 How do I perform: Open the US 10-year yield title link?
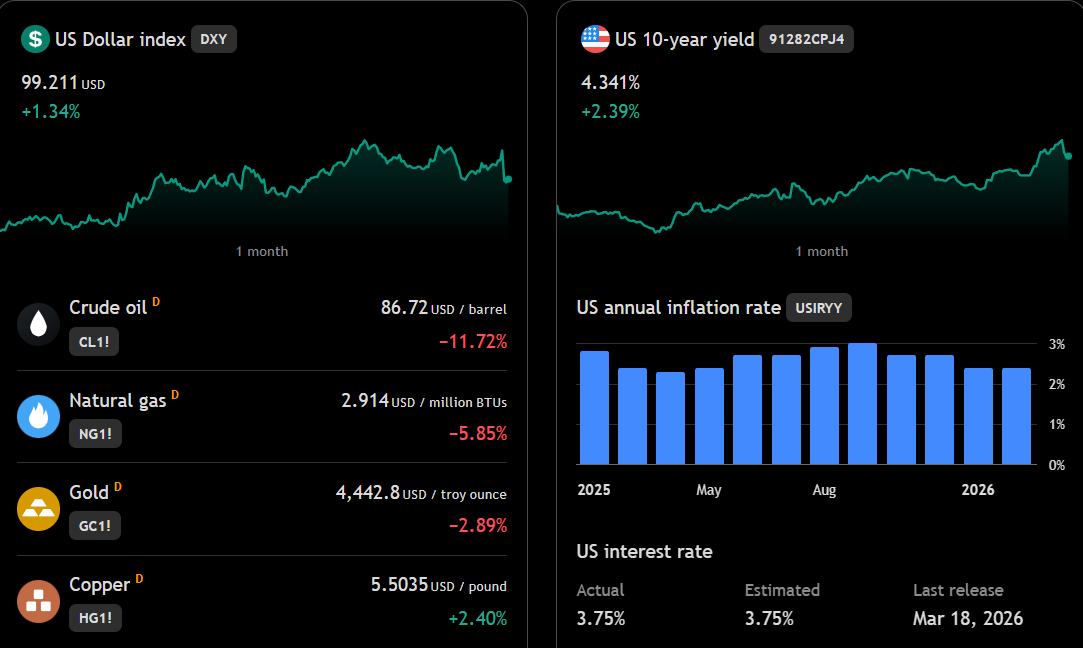pos(684,39)
